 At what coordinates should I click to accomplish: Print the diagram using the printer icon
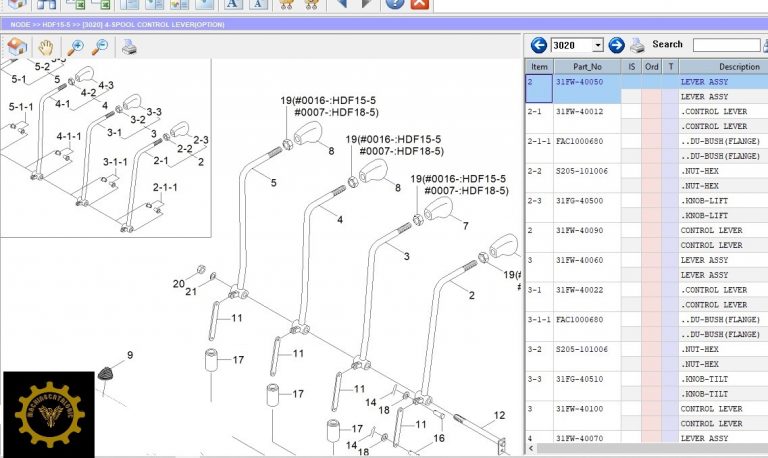(129, 46)
